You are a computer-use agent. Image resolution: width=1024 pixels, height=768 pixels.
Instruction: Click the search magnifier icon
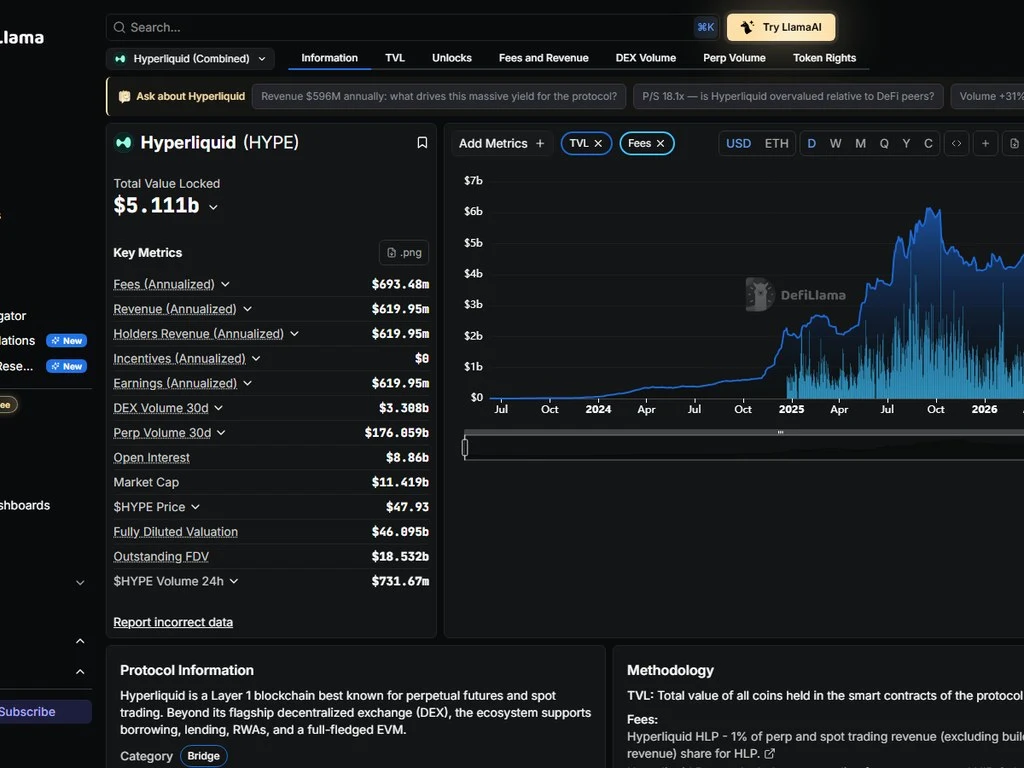click(x=119, y=27)
